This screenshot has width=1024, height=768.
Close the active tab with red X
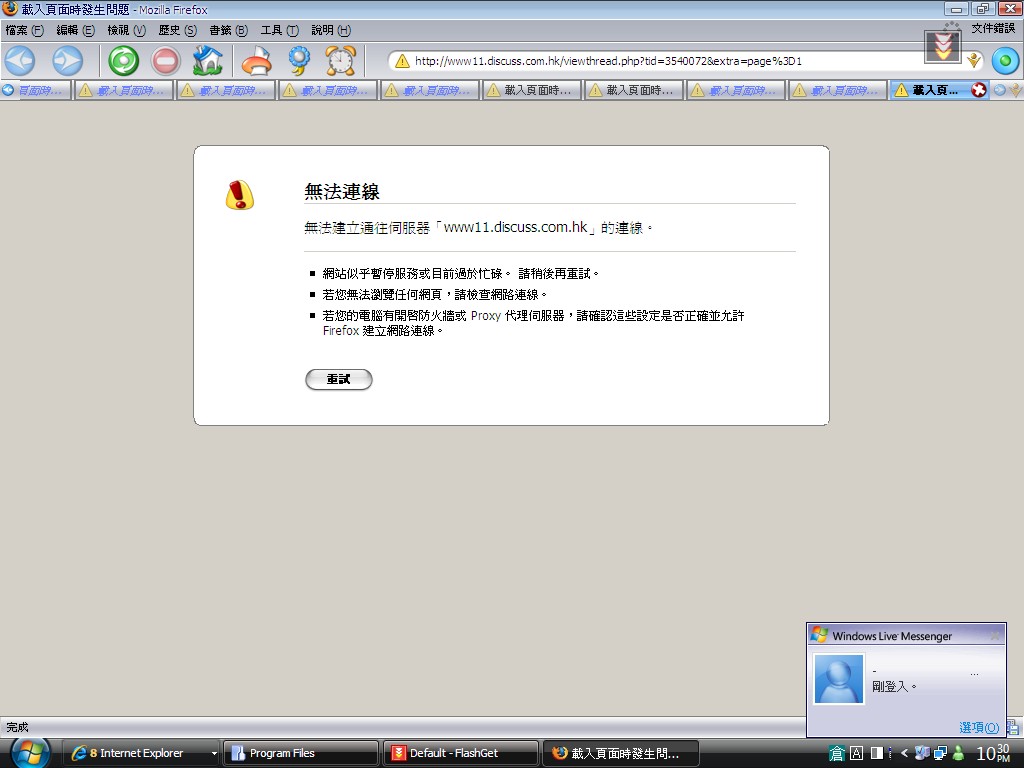click(x=979, y=90)
